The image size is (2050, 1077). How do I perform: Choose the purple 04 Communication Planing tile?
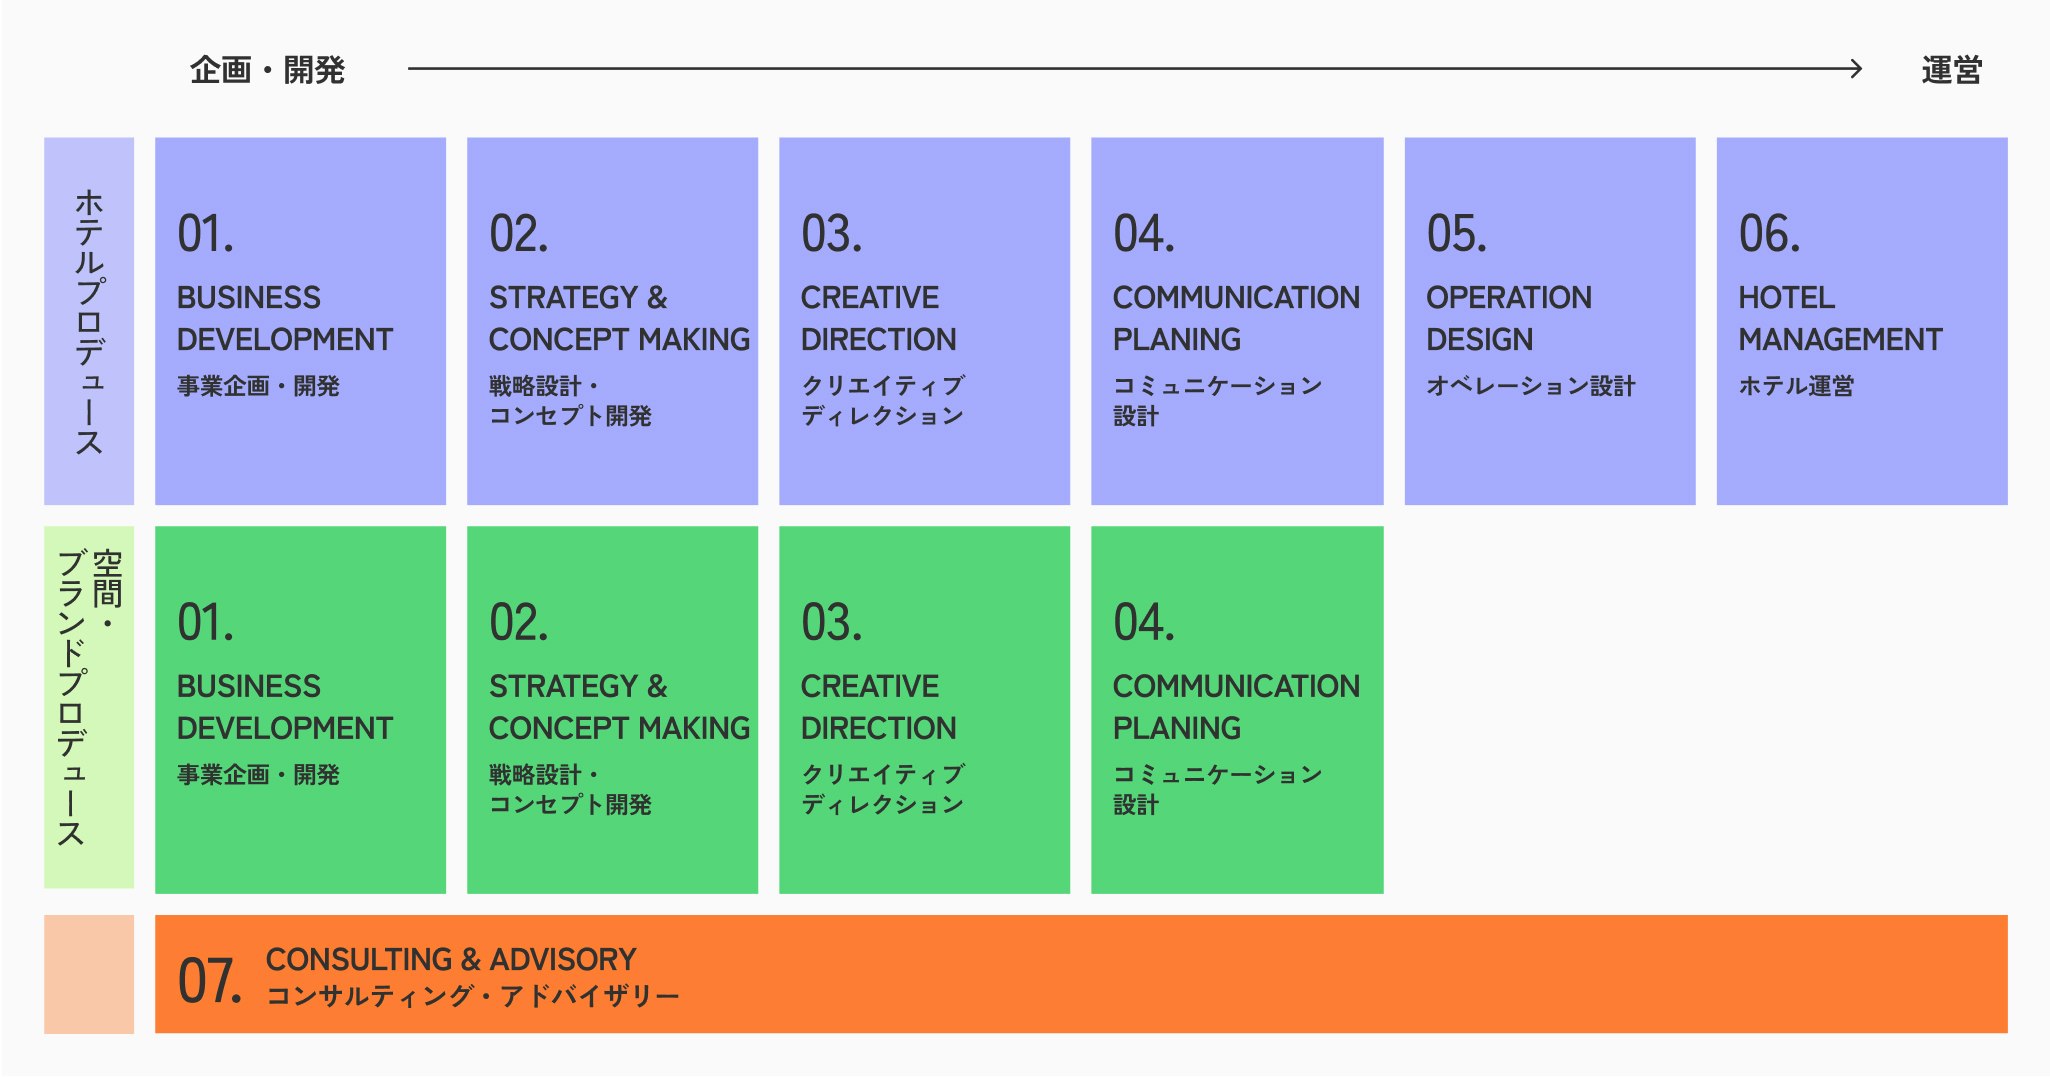point(1237,320)
